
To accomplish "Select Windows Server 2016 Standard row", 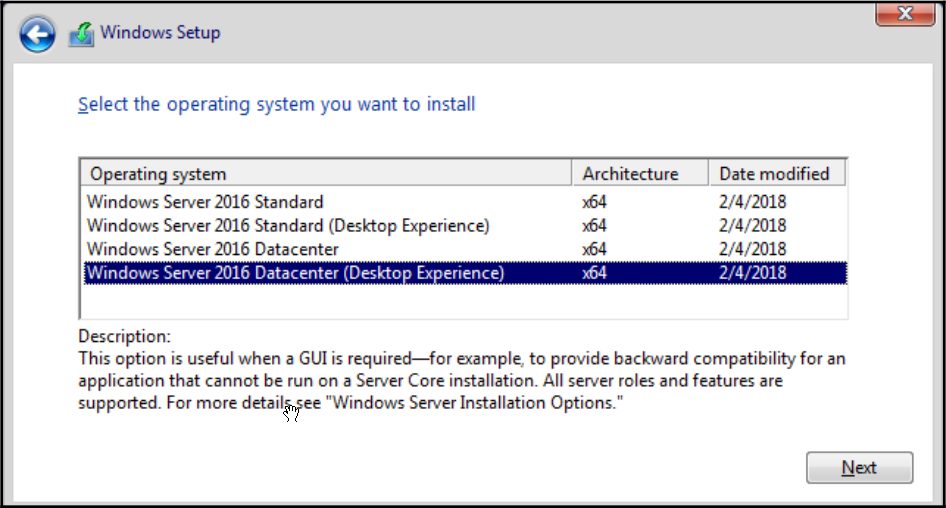I will point(465,202).
